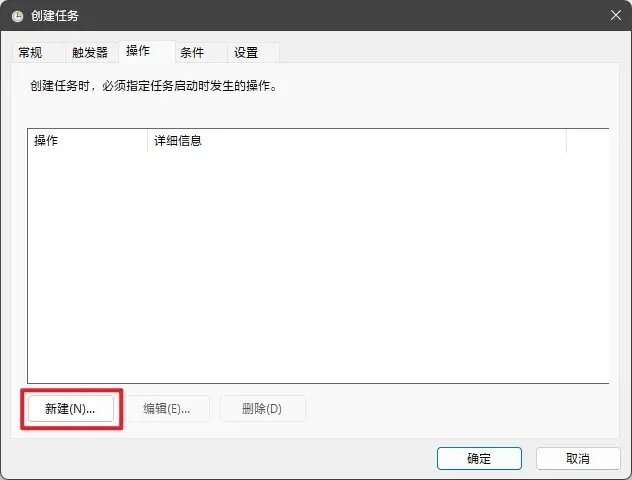The width and height of the screenshot is (632, 480).
Task: Confirm with the 确定 button
Action: click(x=479, y=458)
